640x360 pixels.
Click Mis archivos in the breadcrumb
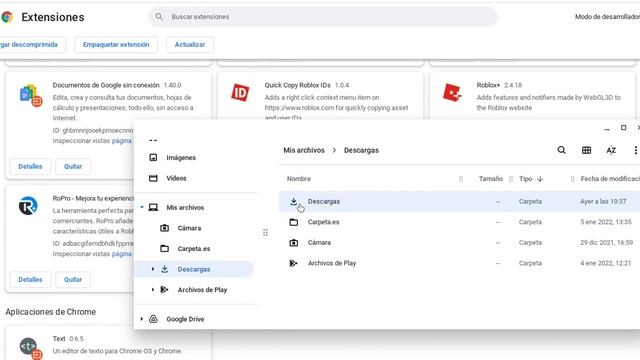(304, 150)
